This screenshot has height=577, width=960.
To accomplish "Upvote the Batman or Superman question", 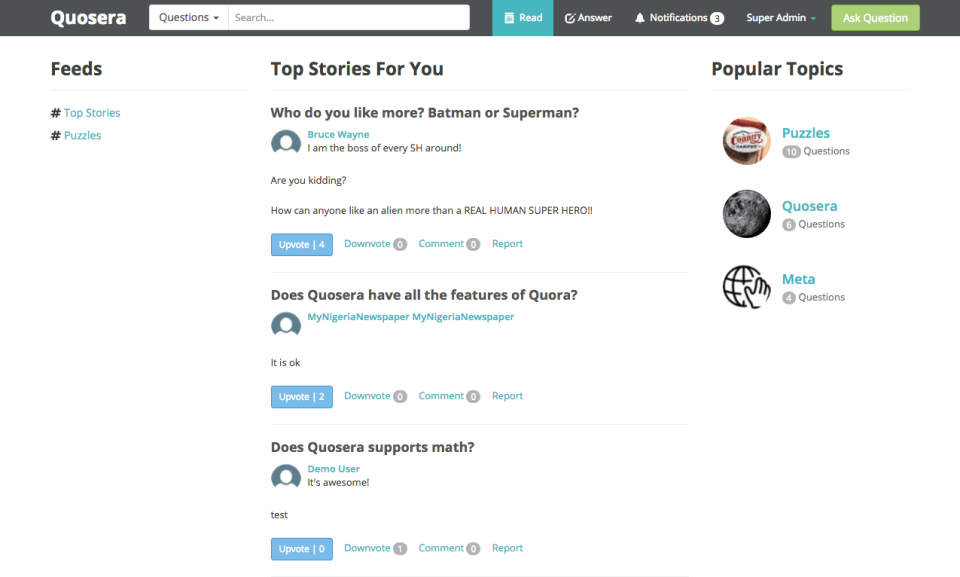I will click(301, 244).
